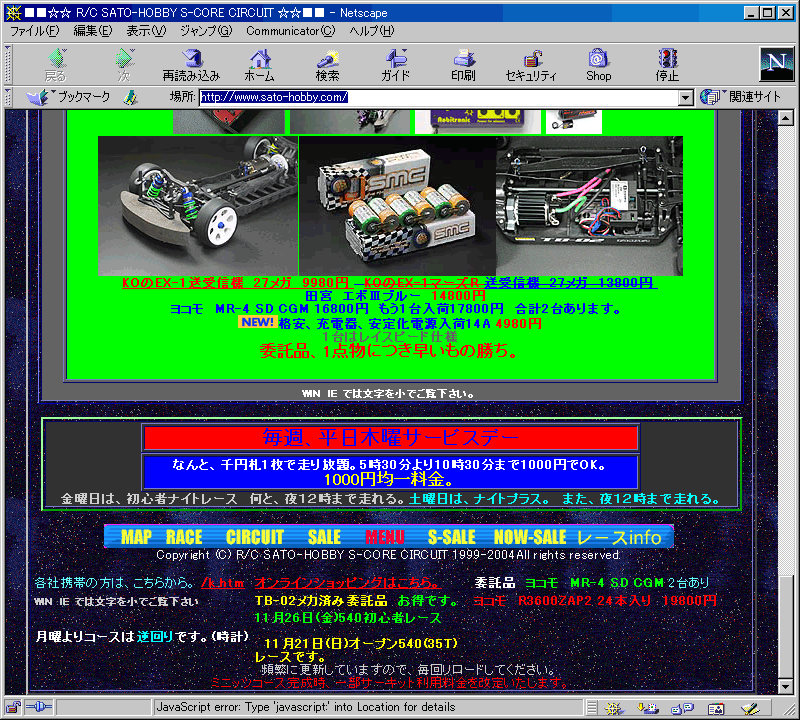Open Navigator from the component bar ship wheel
The width and height of the screenshot is (800, 720).
pyautogui.click(x=613, y=708)
